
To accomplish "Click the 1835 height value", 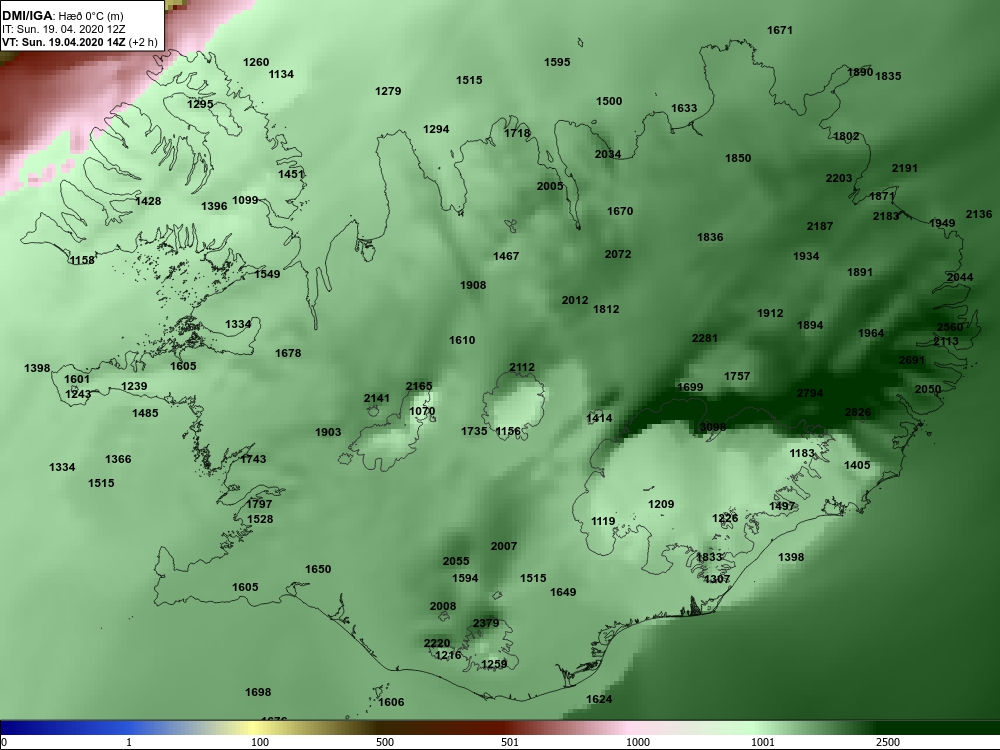I will click(x=888, y=76).
